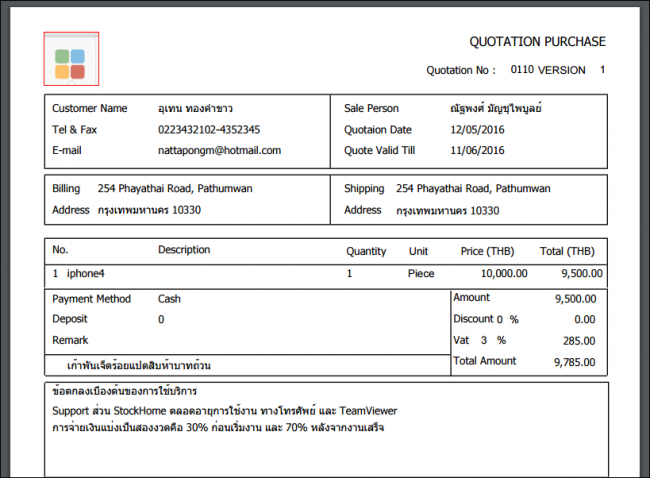Click the Remark label
Viewport: 650px width, 478px height.
point(70,340)
